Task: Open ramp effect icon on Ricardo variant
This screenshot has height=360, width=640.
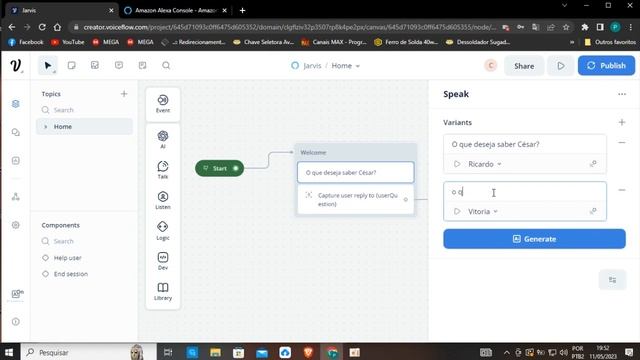Action: (x=593, y=164)
